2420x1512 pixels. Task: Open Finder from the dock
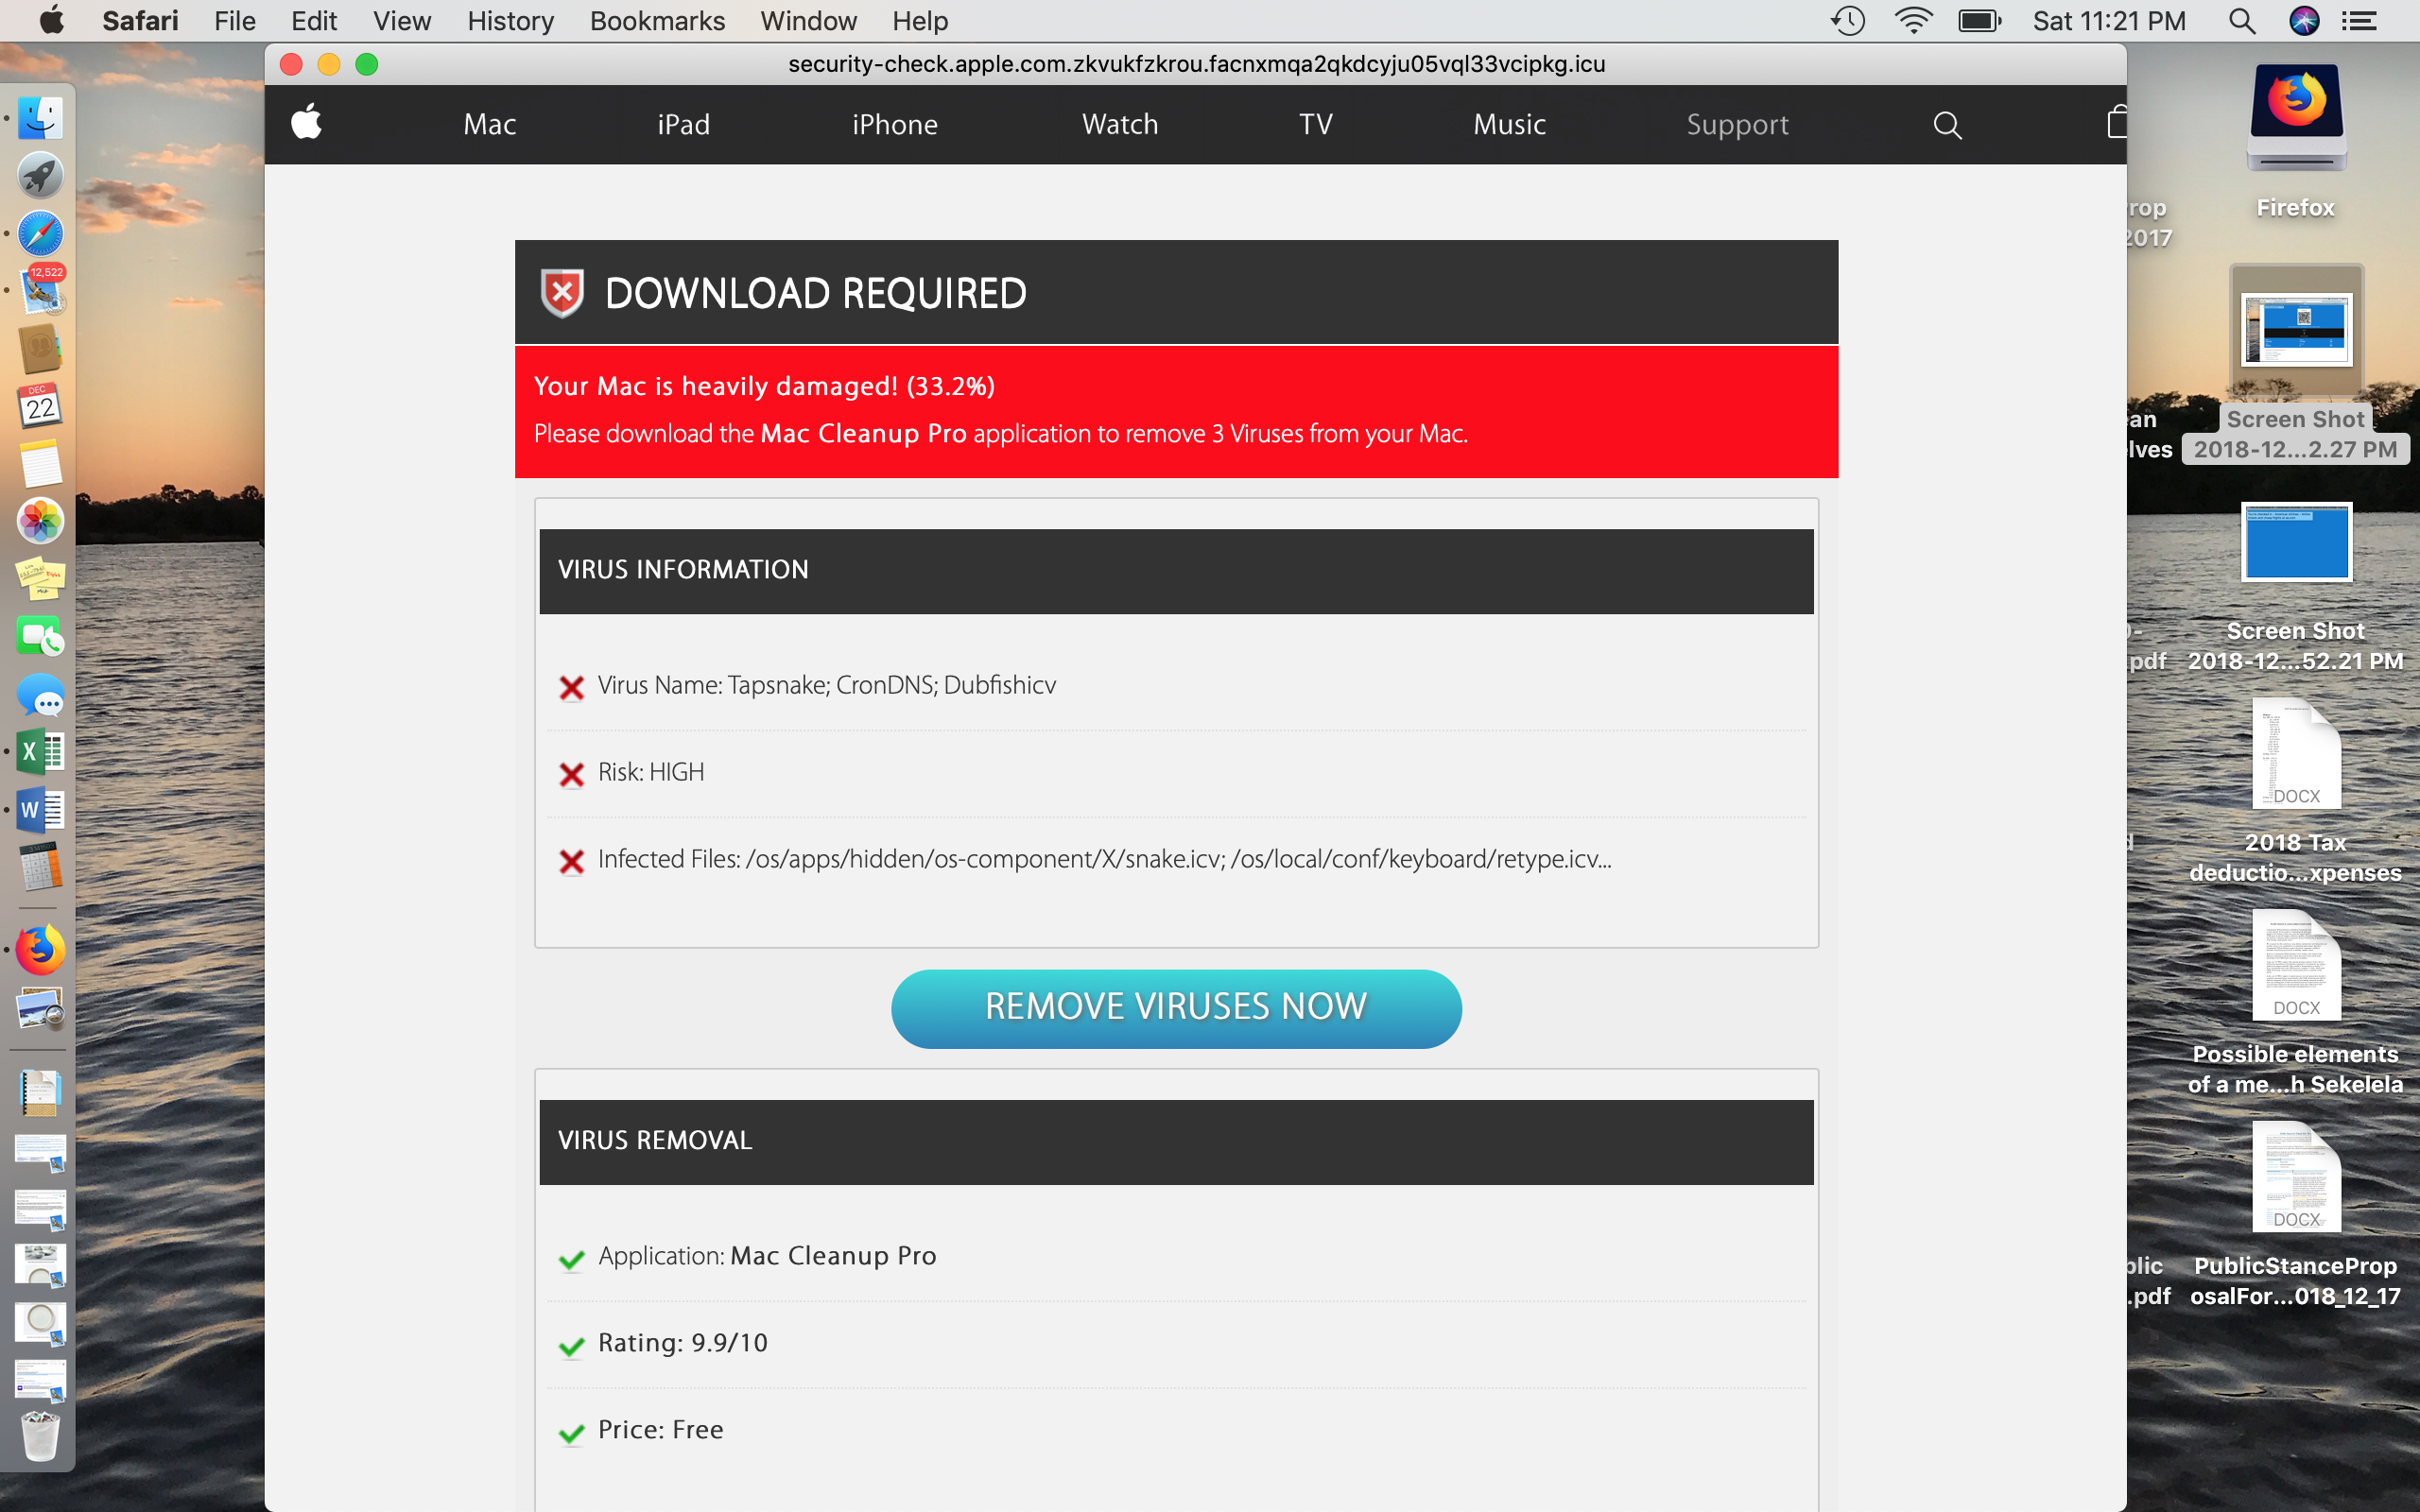[x=41, y=118]
